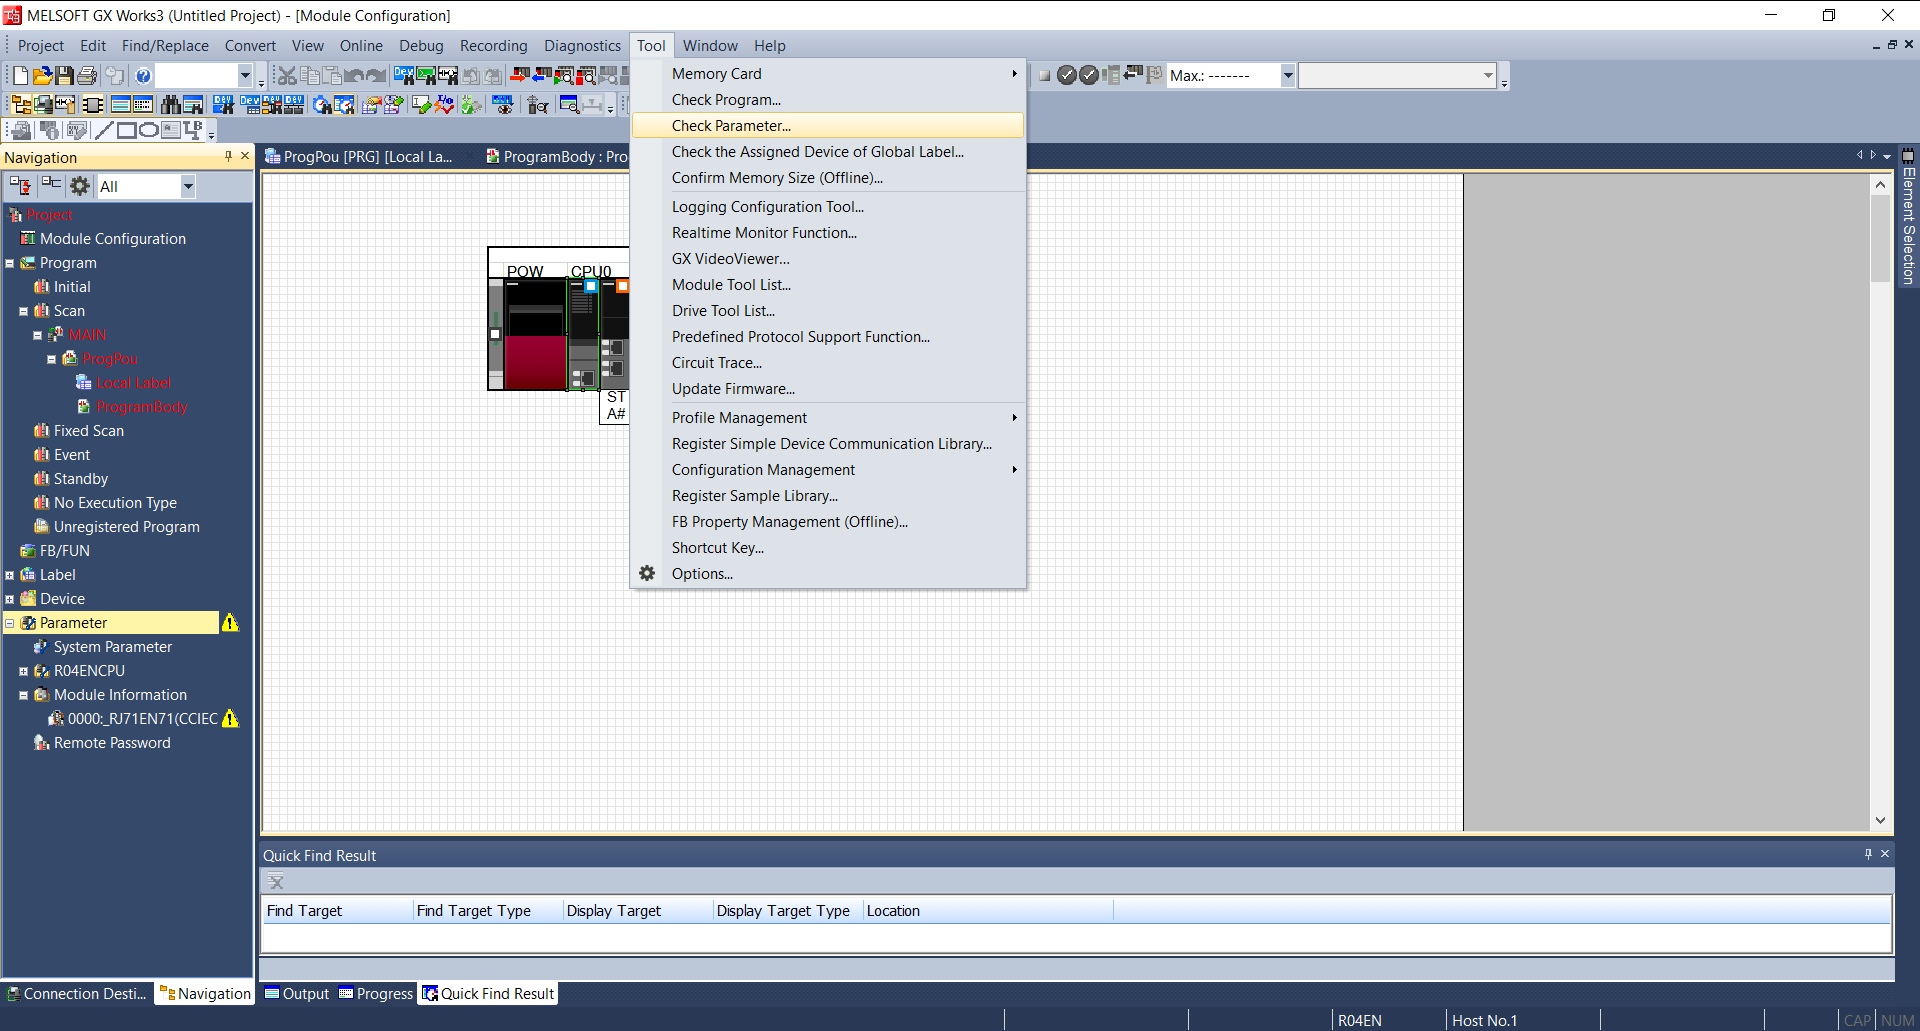
Task: Open the Max.: ------- dropdown
Action: tap(1288, 75)
